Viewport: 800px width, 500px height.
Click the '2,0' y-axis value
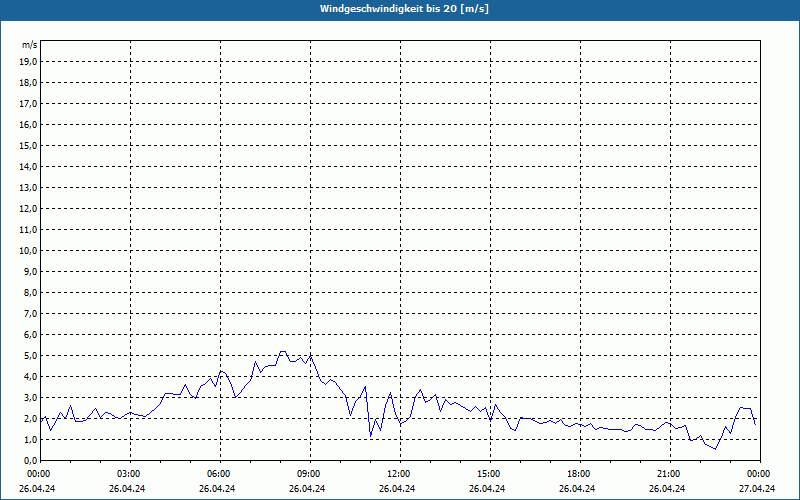(30, 418)
